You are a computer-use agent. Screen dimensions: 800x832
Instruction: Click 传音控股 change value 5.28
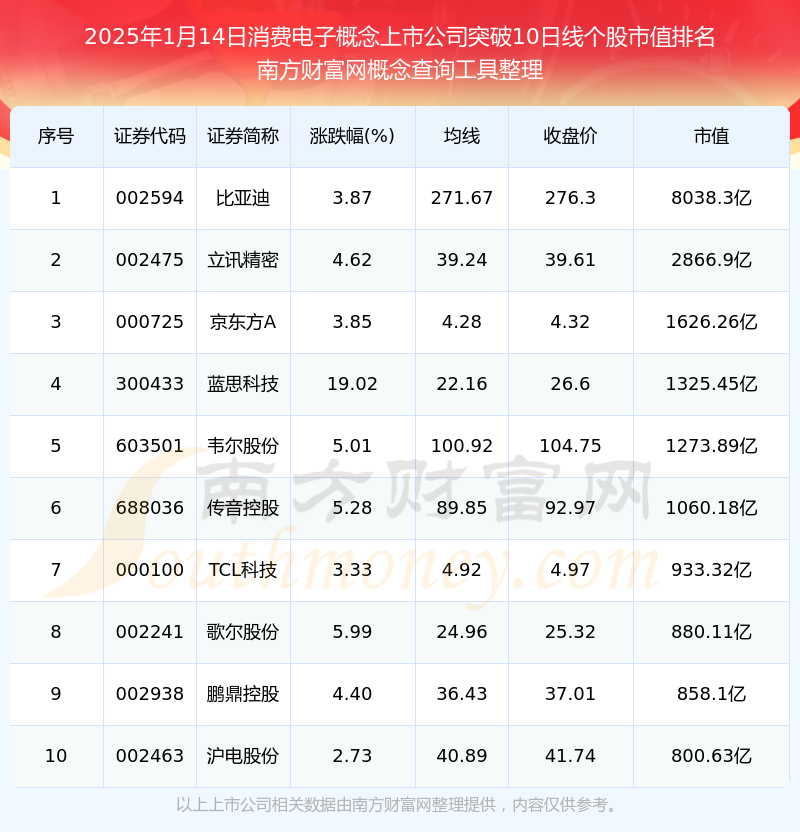352,508
